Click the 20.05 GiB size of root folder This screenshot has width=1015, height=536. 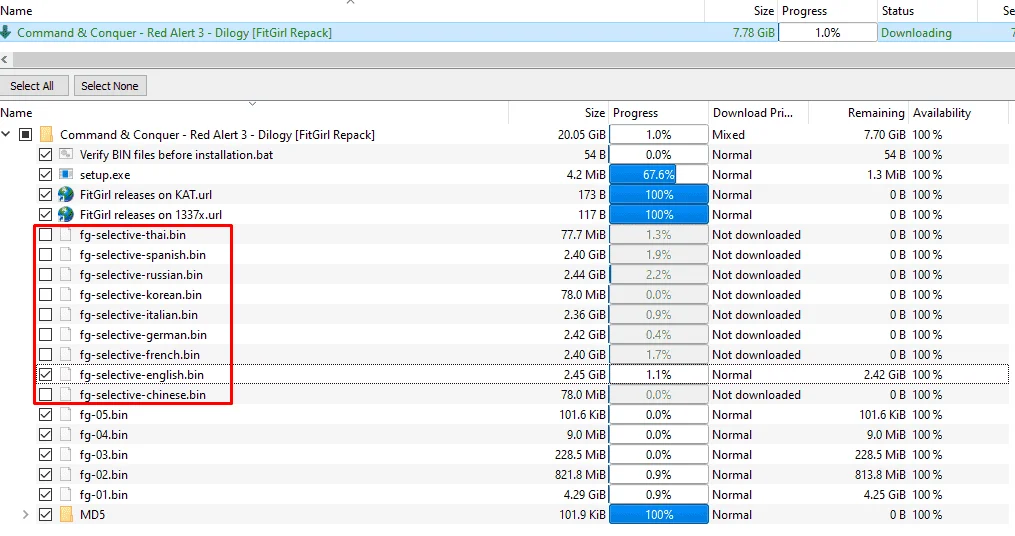pos(581,135)
